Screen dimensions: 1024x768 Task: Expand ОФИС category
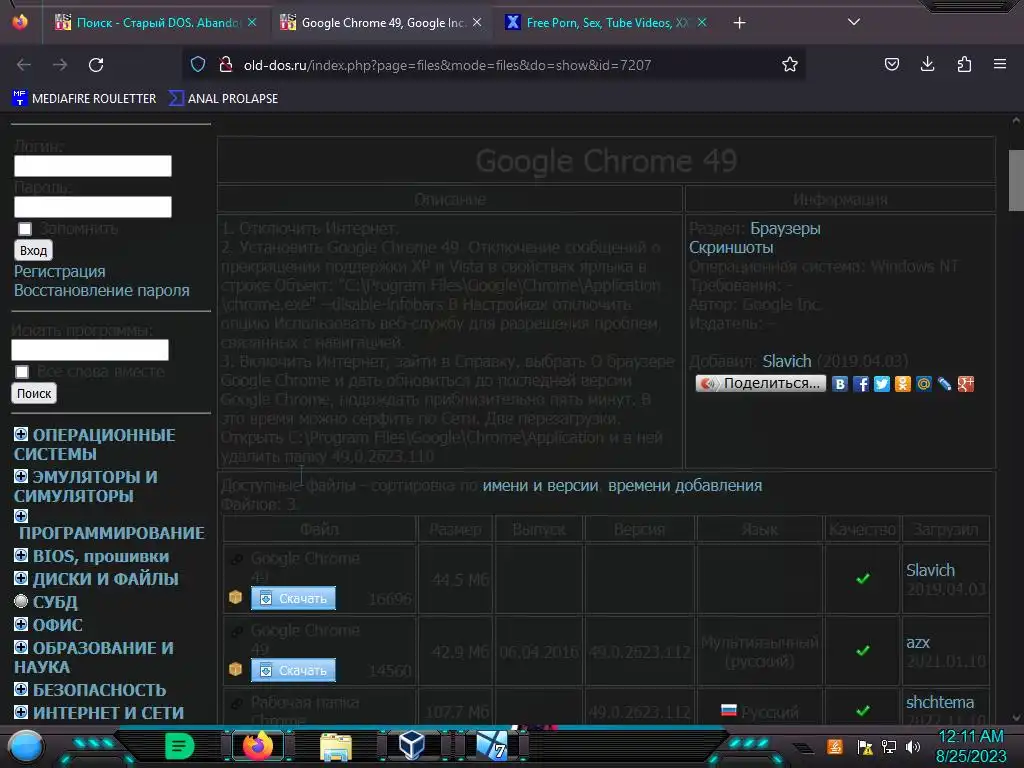click(x=21, y=624)
